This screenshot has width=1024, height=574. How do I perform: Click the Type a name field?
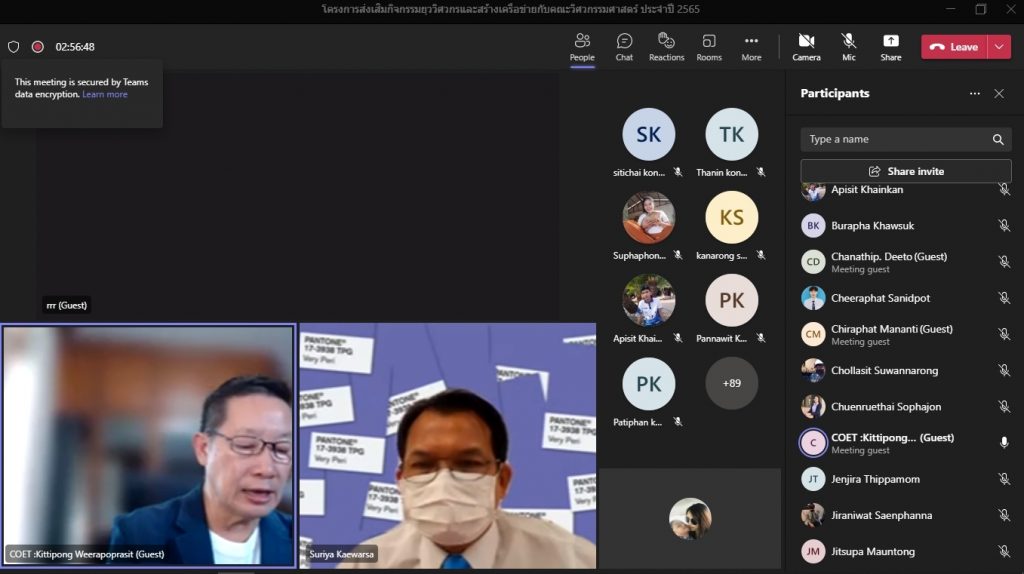point(895,140)
